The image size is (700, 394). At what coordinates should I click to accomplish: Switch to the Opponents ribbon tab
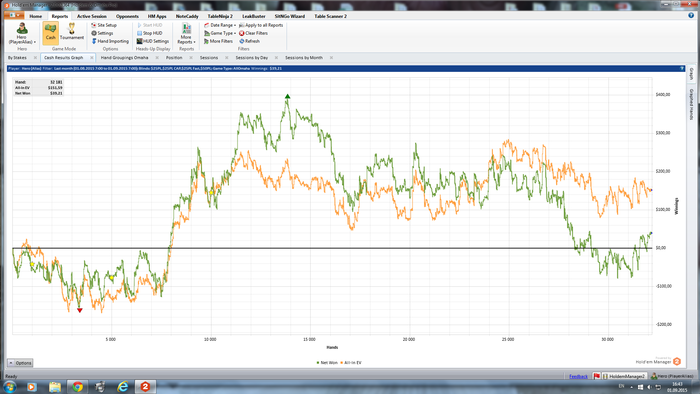pyautogui.click(x=127, y=16)
